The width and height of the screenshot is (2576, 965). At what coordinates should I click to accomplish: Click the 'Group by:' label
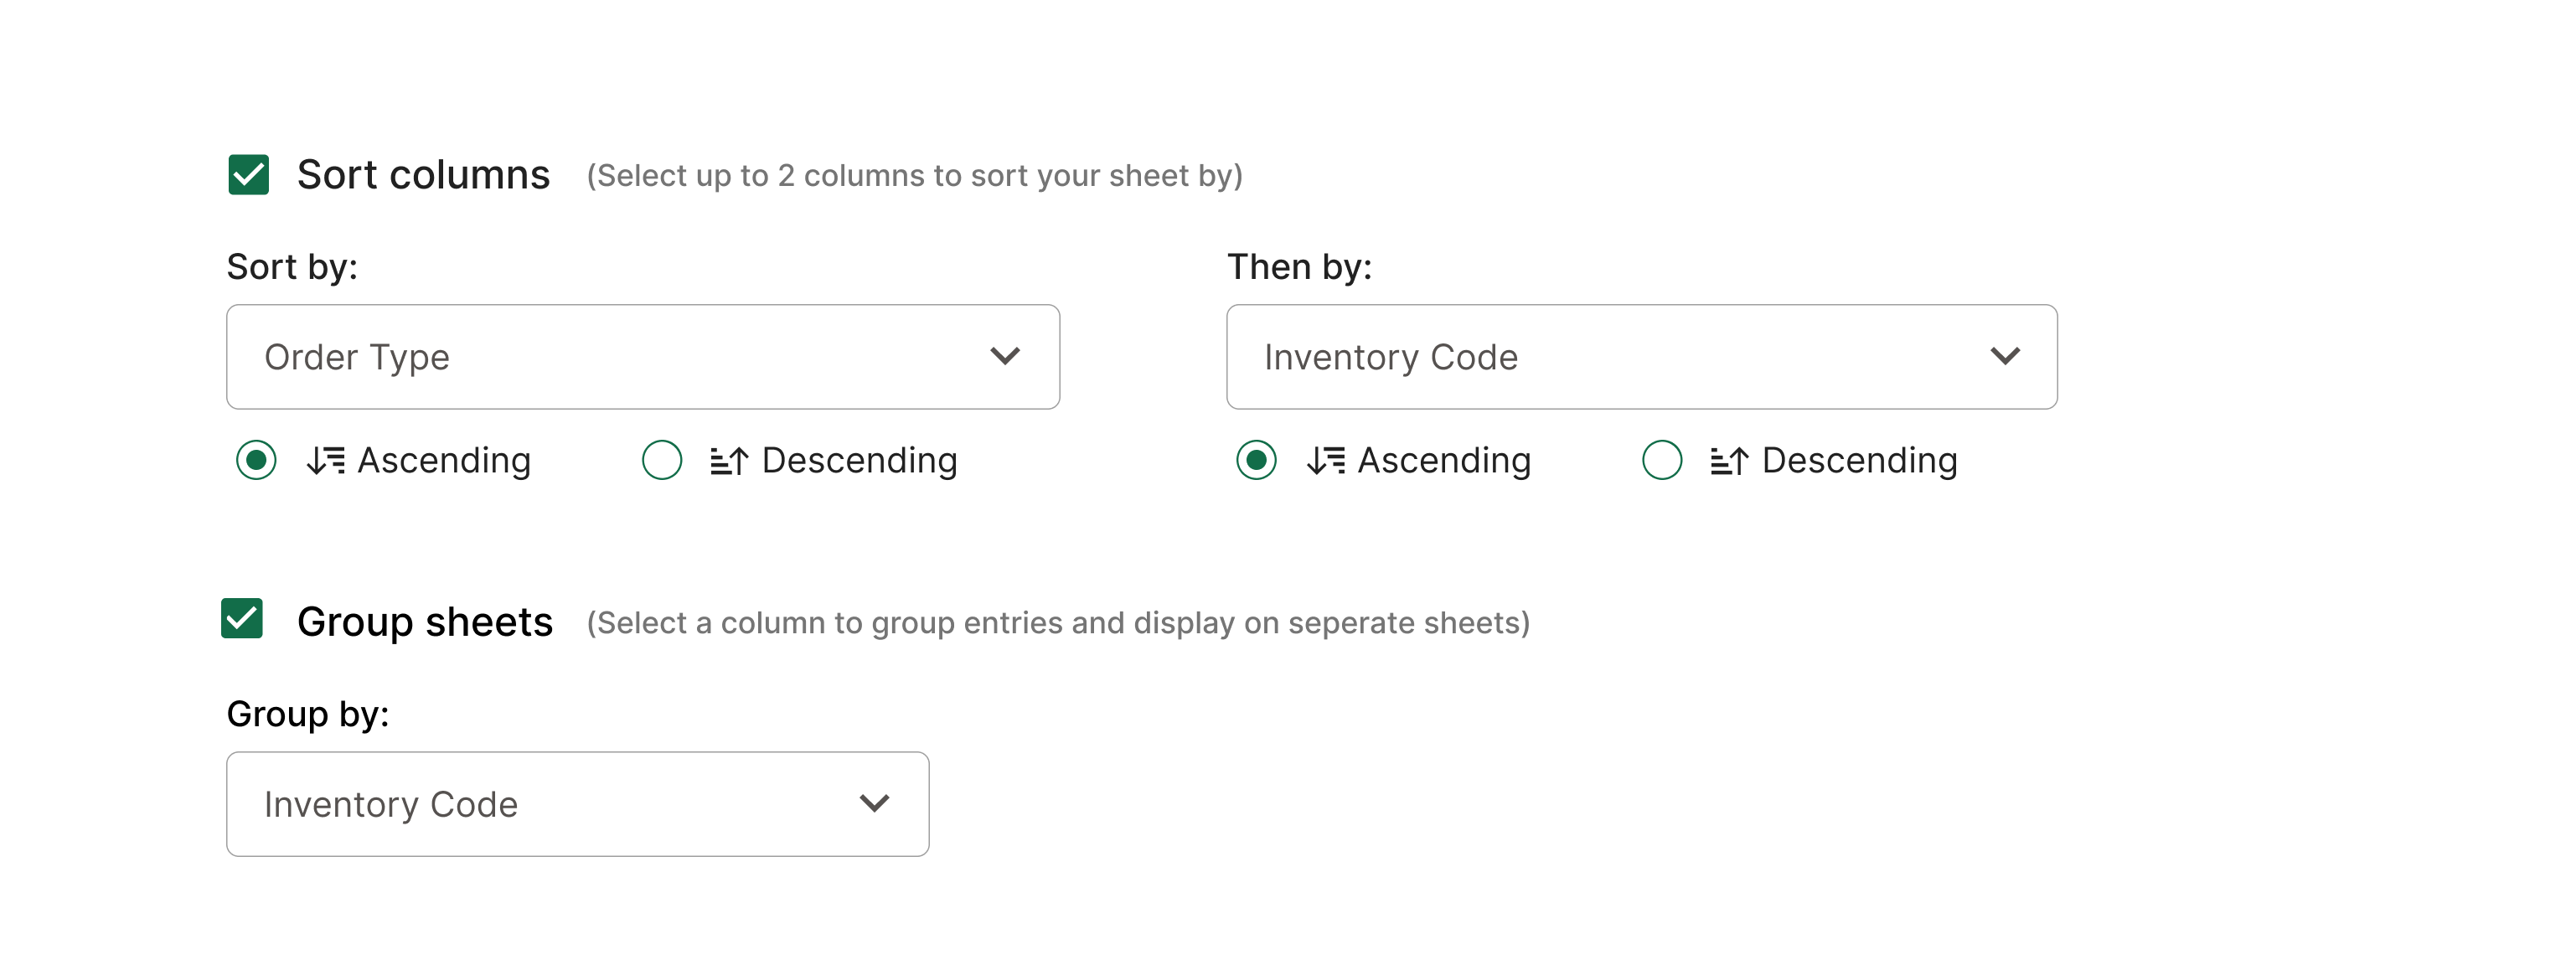pos(308,714)
